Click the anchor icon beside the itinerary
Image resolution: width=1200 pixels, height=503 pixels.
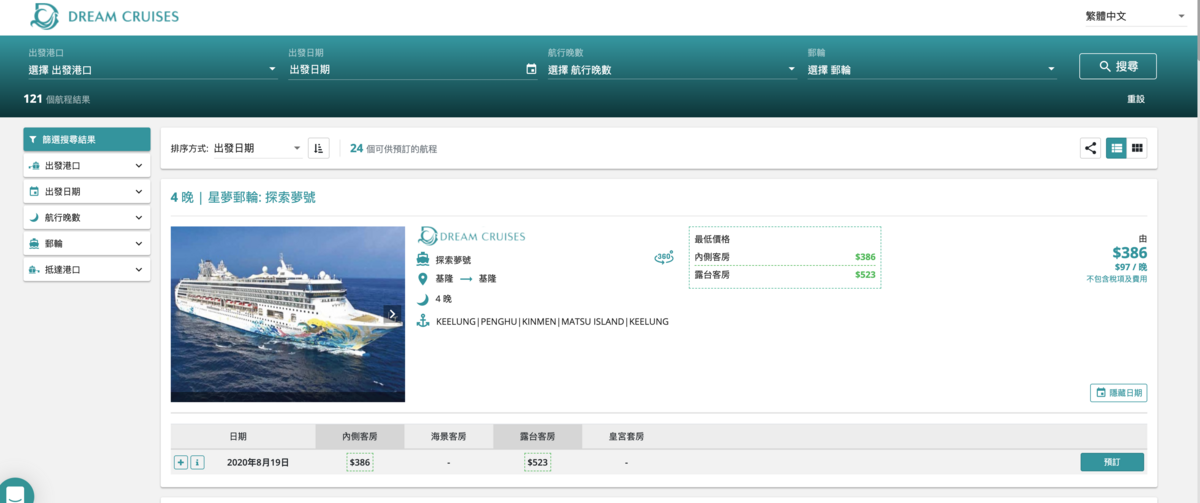pos(422,322)
